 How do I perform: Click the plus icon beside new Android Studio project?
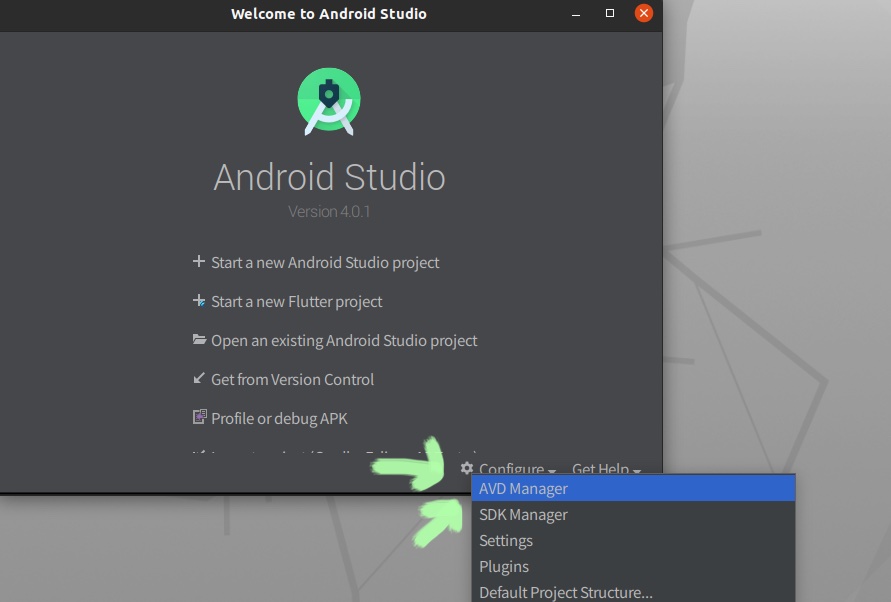198,261
